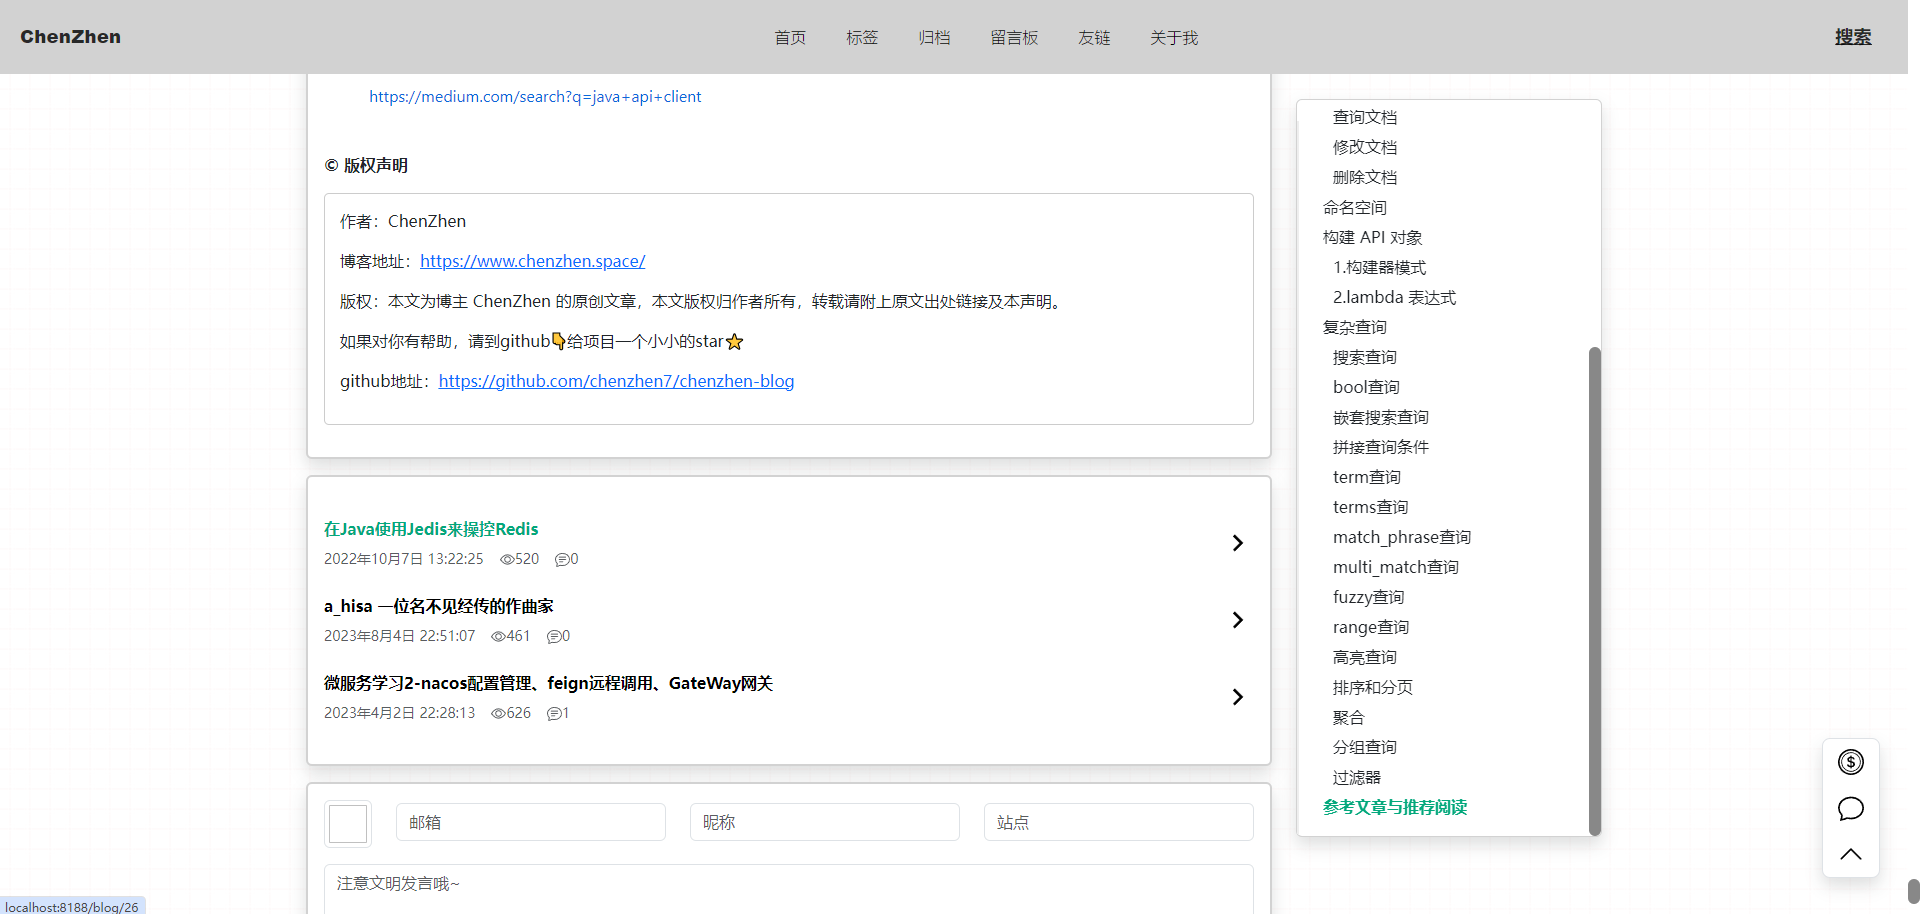Open 参考文章与推荐阅读 in the sidebar
The width and height of the screenshot is (1920, 914).
tap(1394, 807)
